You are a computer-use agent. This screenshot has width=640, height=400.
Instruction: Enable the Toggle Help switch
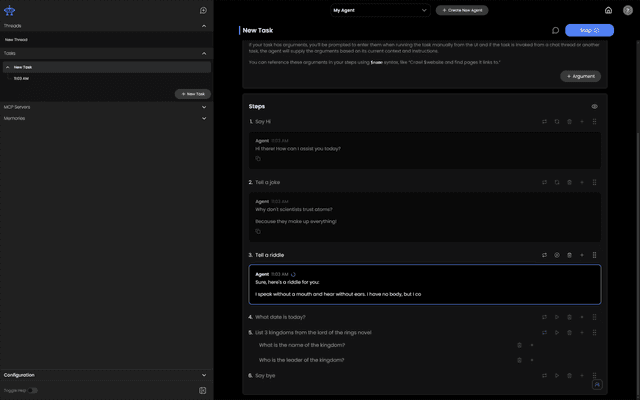click(x=33, y=390)
